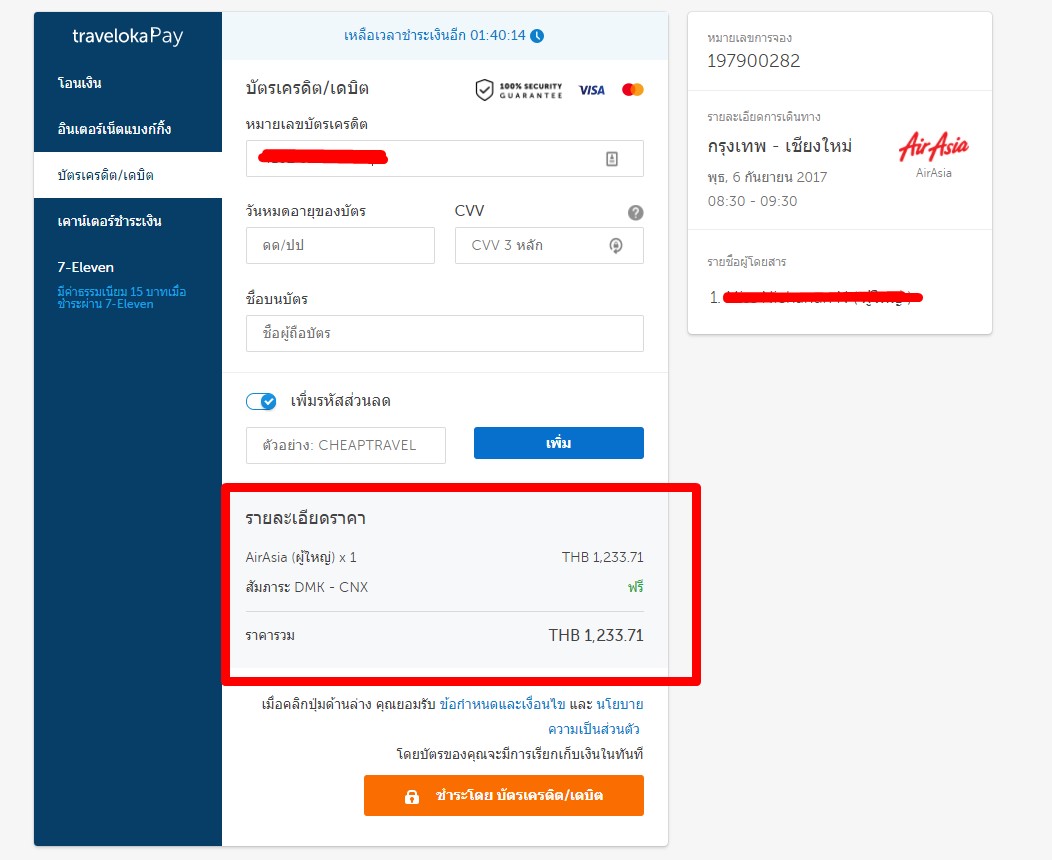This screenshot has width=1052, height=860.
Task: Click the ชื่อผู้ถือบัตร cardholder name field
Action: pos(445,333)
